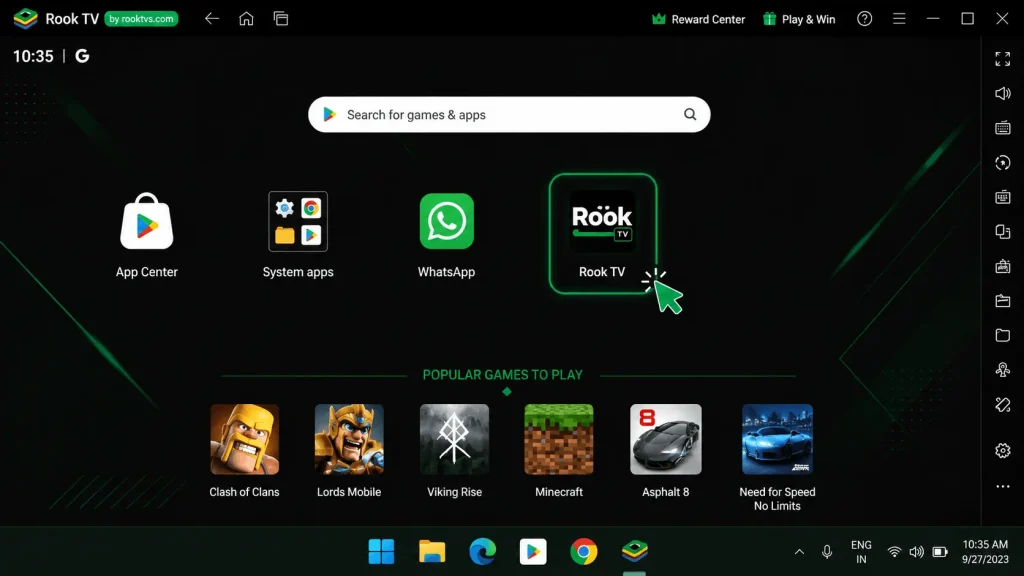This screenshot has width=1024, height=576.
Task: Open the recent apps multi-window icon
Action: [281, 19]
